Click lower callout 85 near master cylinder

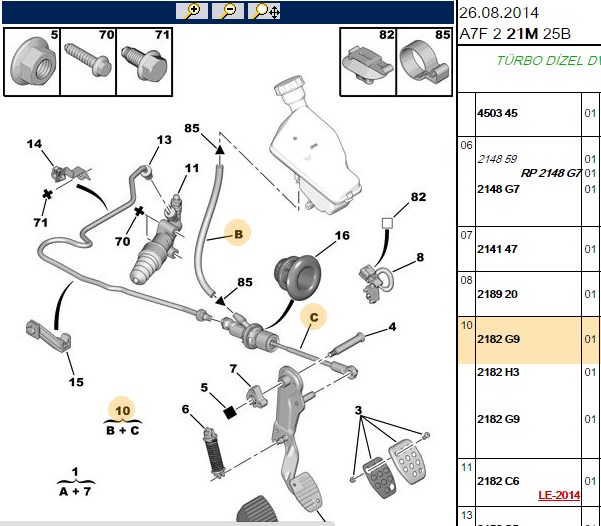pos(245,282)
